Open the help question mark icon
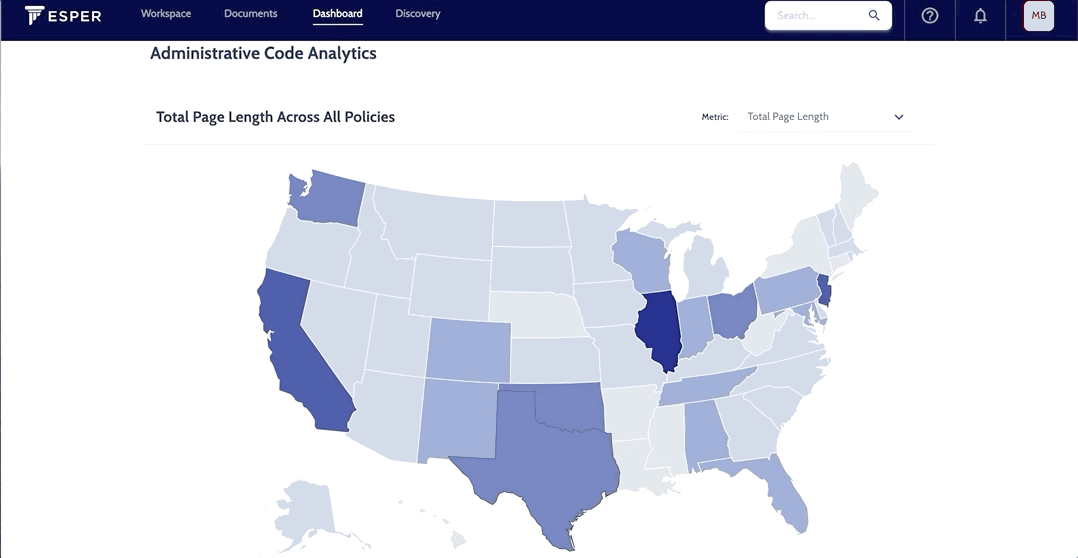Image resolution: width=1078 pixels, height=558 pixels. 930,15
